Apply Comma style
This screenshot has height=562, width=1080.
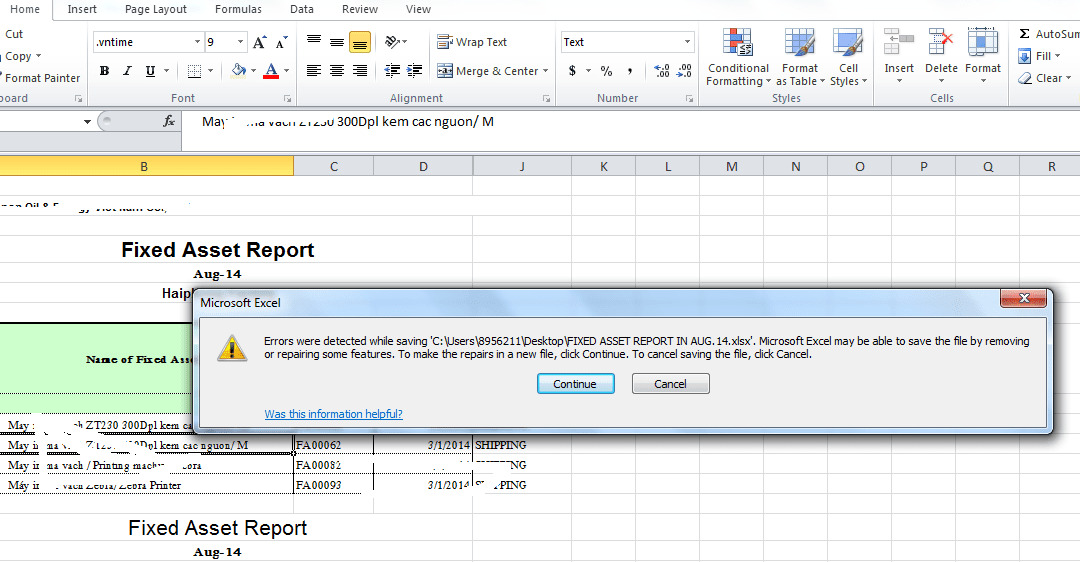pos(630,71)
